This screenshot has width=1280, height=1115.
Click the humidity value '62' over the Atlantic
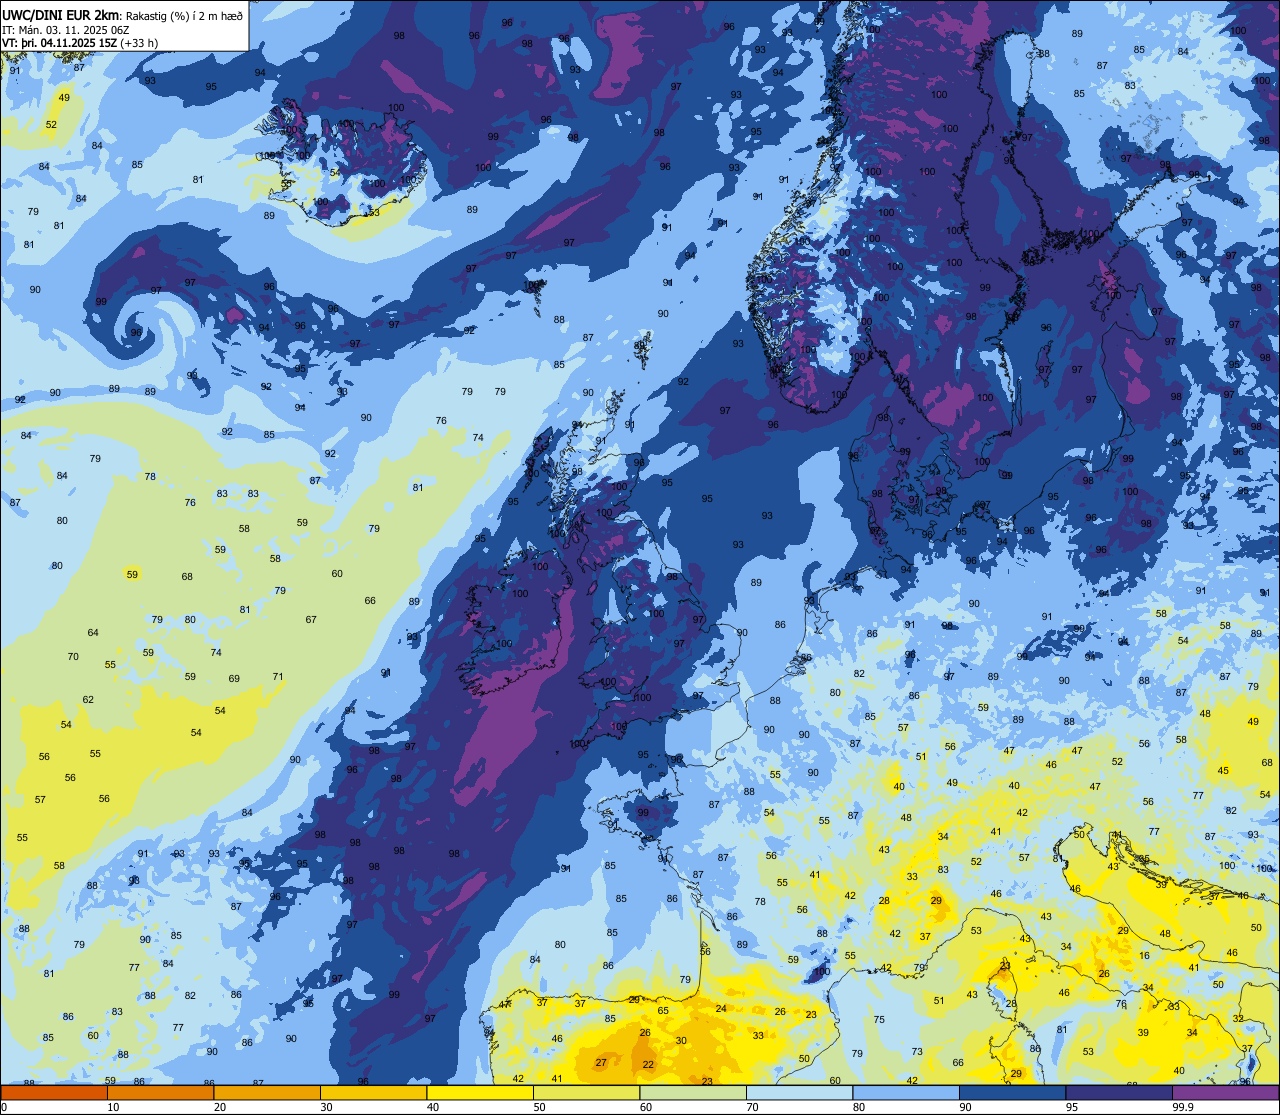click(88, 699)
